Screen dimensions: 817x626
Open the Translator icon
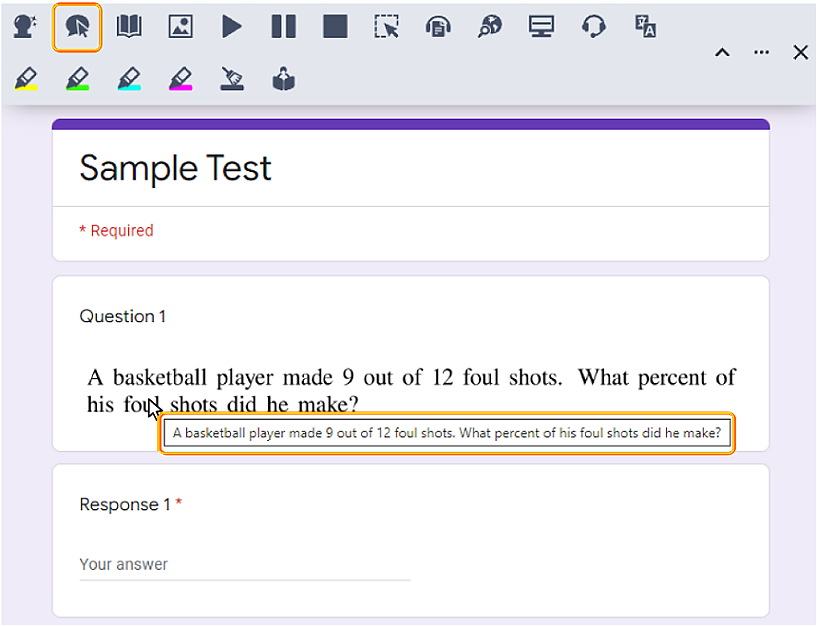[x=645, y=26]
